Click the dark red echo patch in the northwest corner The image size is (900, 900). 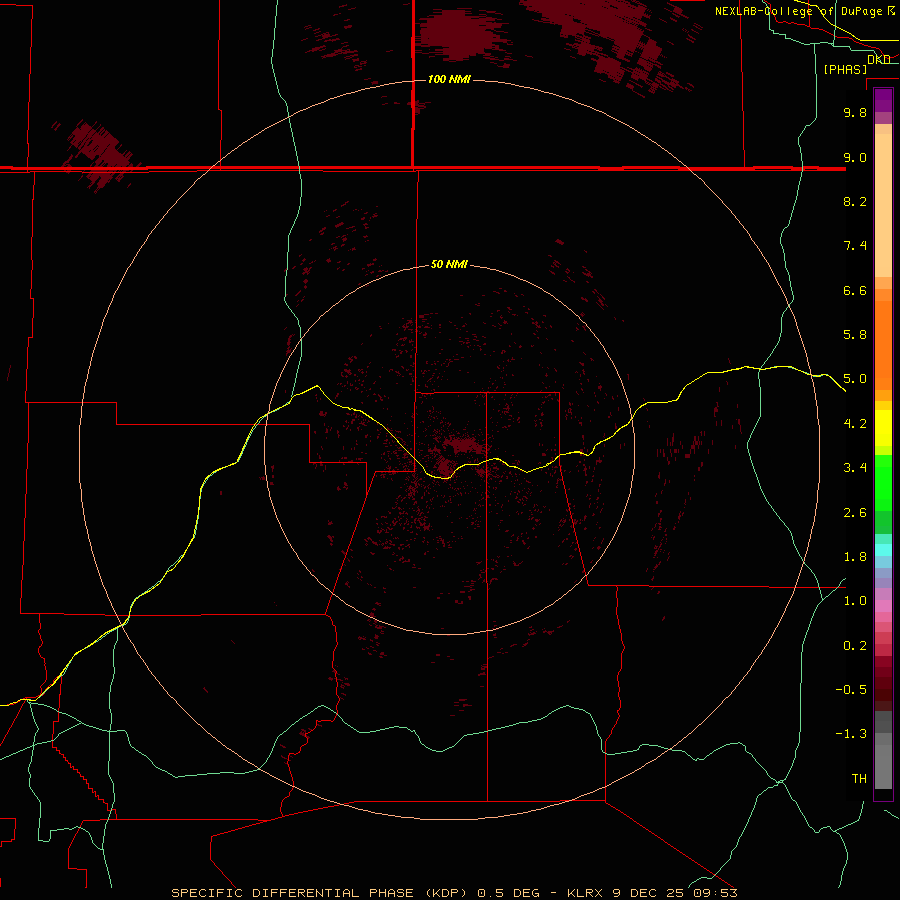tap(98, 154)
